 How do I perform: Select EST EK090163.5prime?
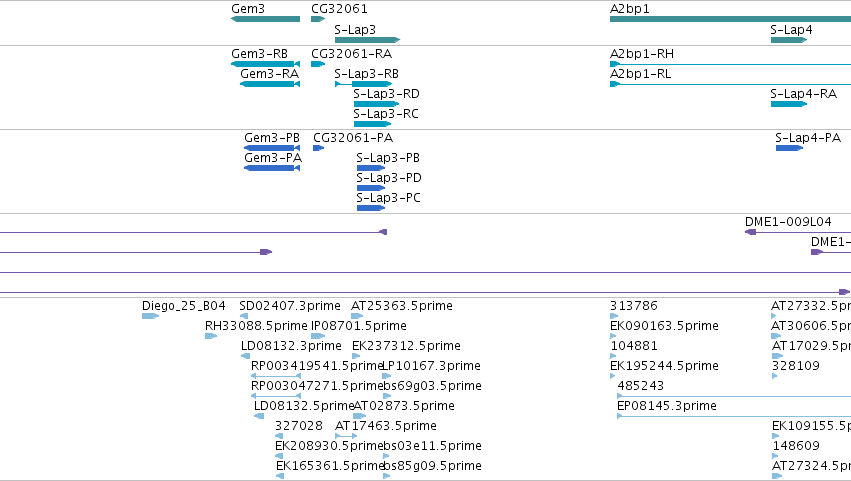pos(613,336)
